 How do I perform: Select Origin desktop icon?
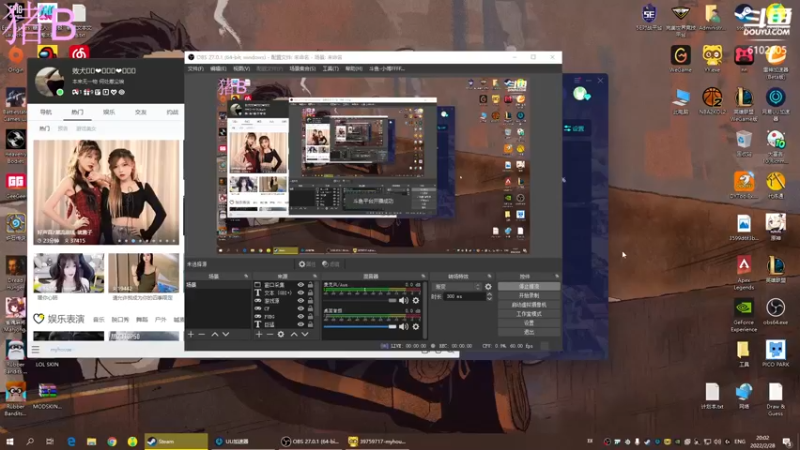point(15,60)
